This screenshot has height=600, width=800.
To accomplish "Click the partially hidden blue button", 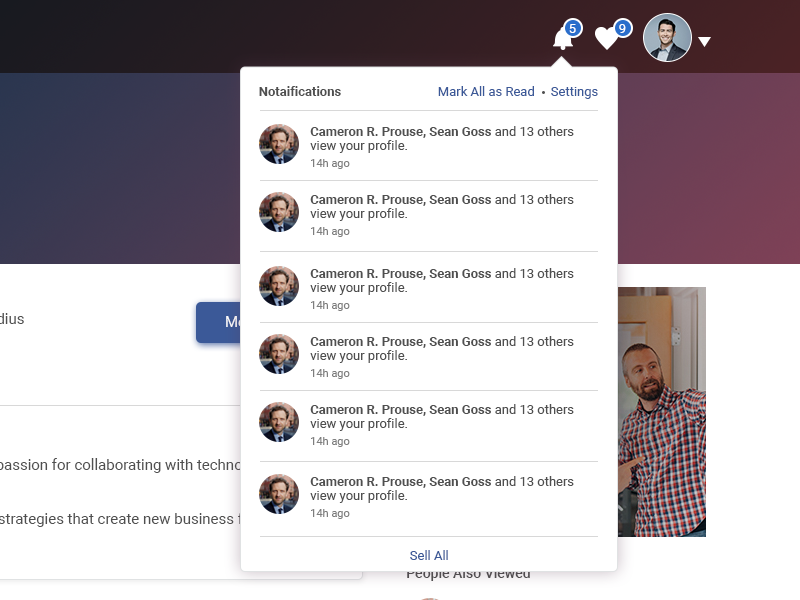I will 218,322.
